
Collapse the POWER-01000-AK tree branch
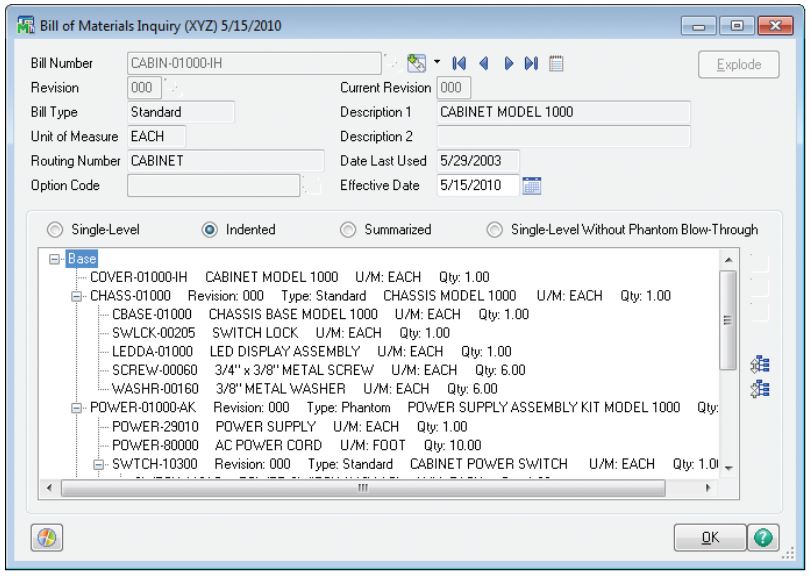coord(78,408)
